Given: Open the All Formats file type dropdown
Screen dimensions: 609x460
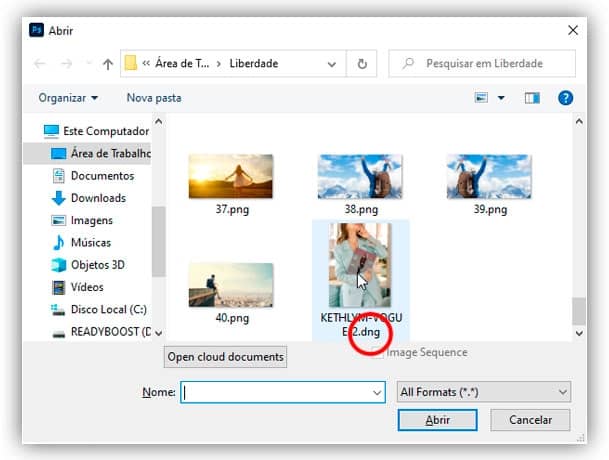Looking at the screenshot, I should (484, 392).
